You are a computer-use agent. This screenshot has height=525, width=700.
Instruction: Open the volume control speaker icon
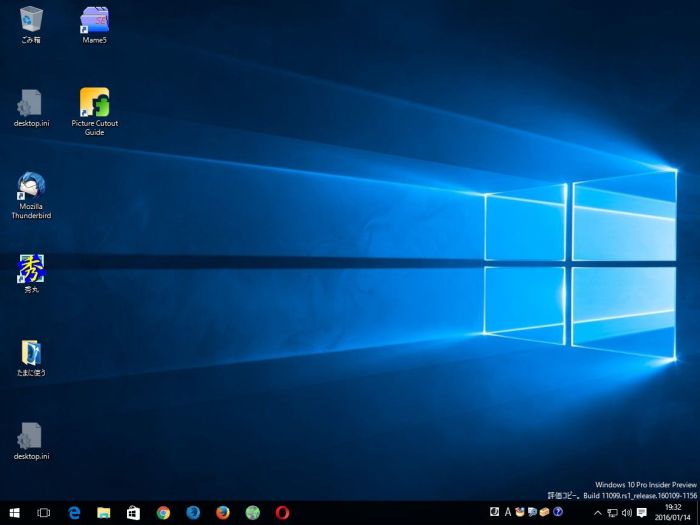[626, 513]
